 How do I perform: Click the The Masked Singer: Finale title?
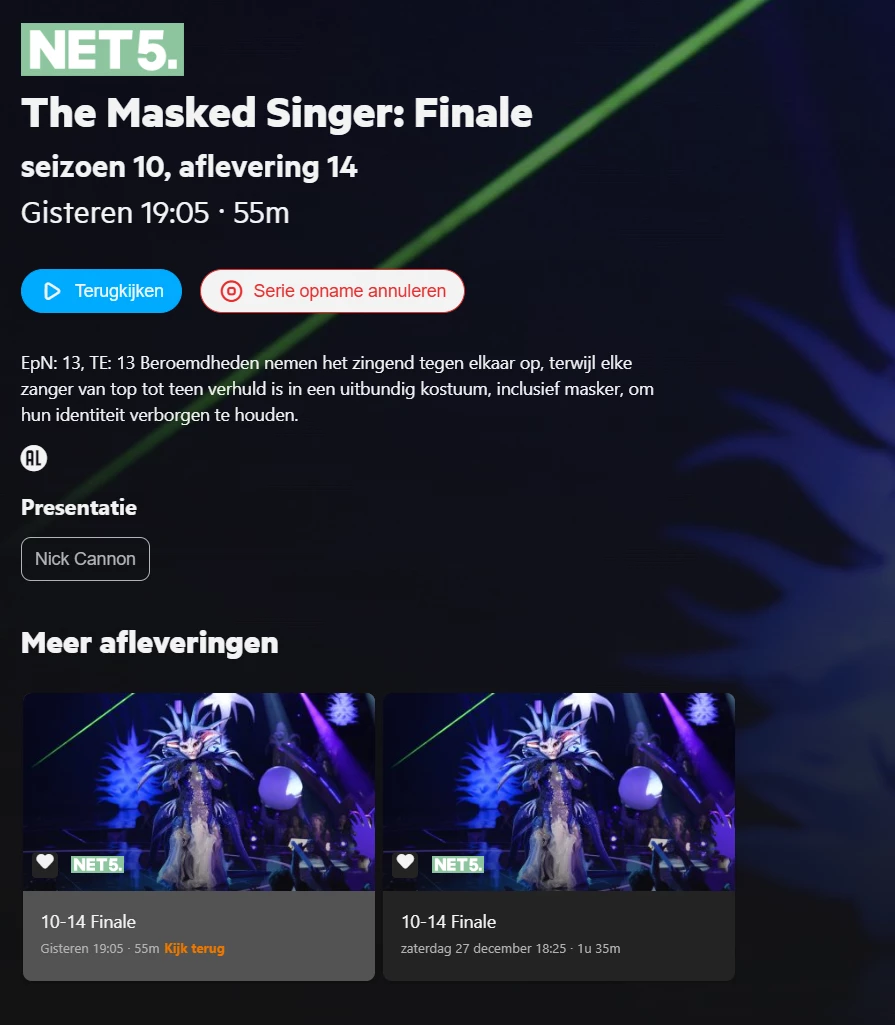point(277,112)
